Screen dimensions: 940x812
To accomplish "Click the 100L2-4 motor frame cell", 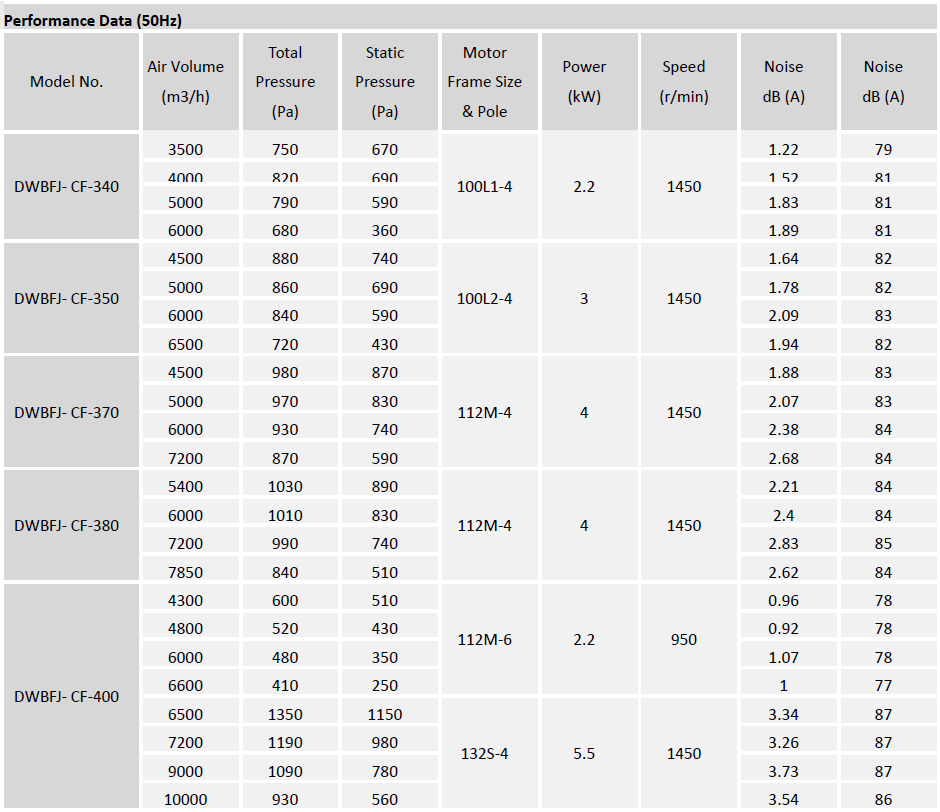I will click(x=484, y=298).
